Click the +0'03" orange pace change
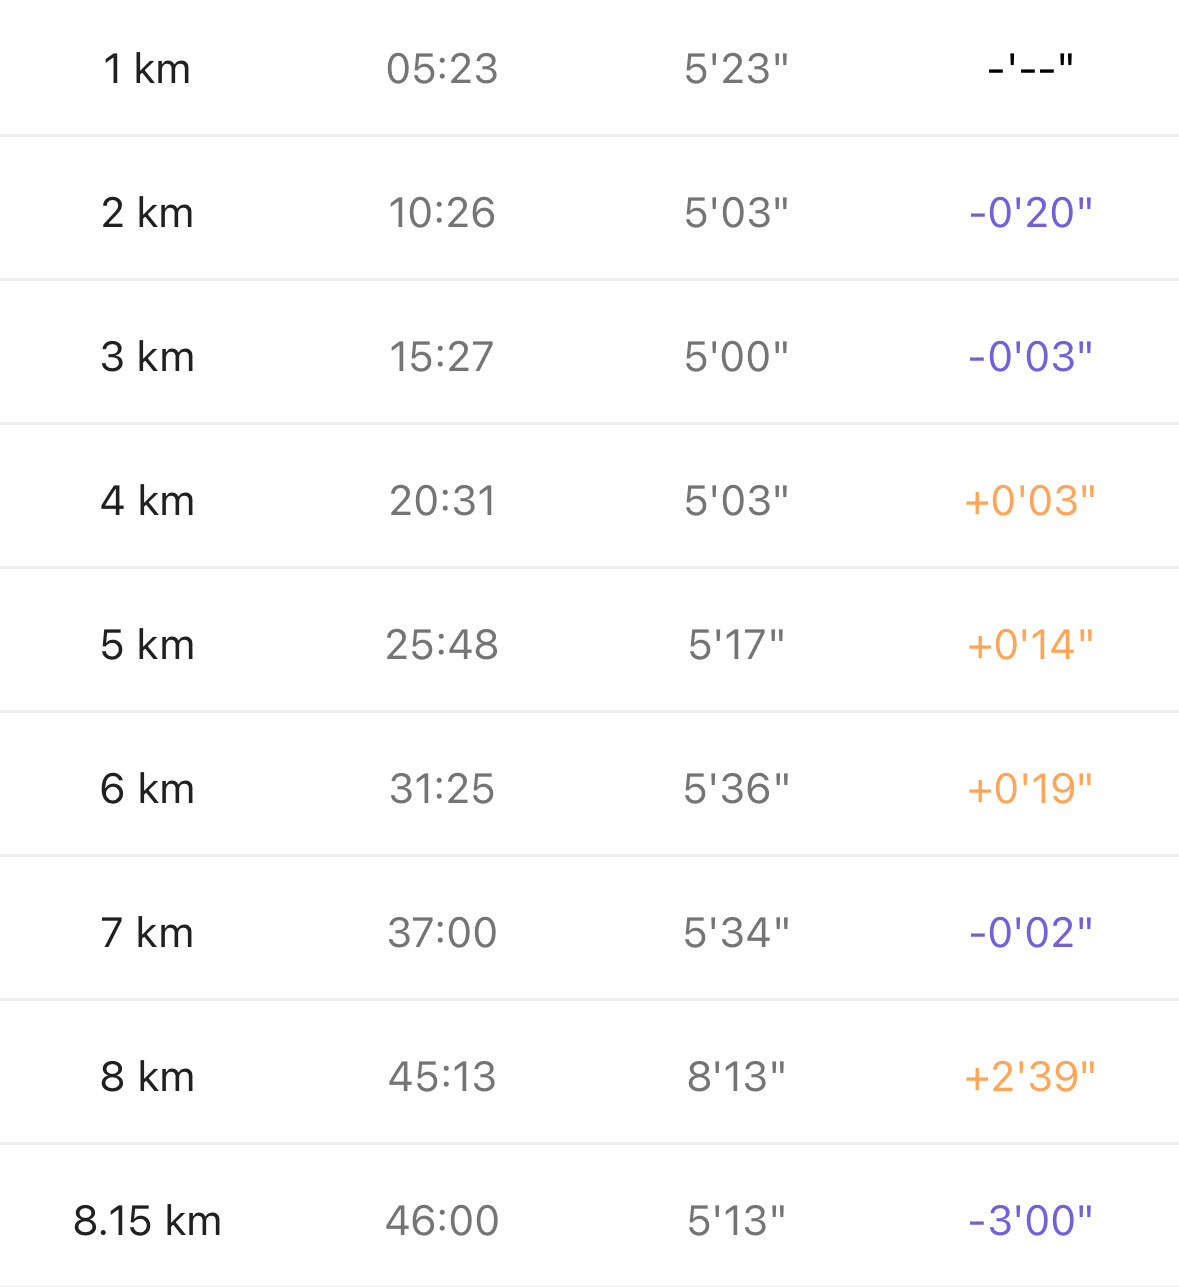 pyautogui.click(x=1030, y=501)
